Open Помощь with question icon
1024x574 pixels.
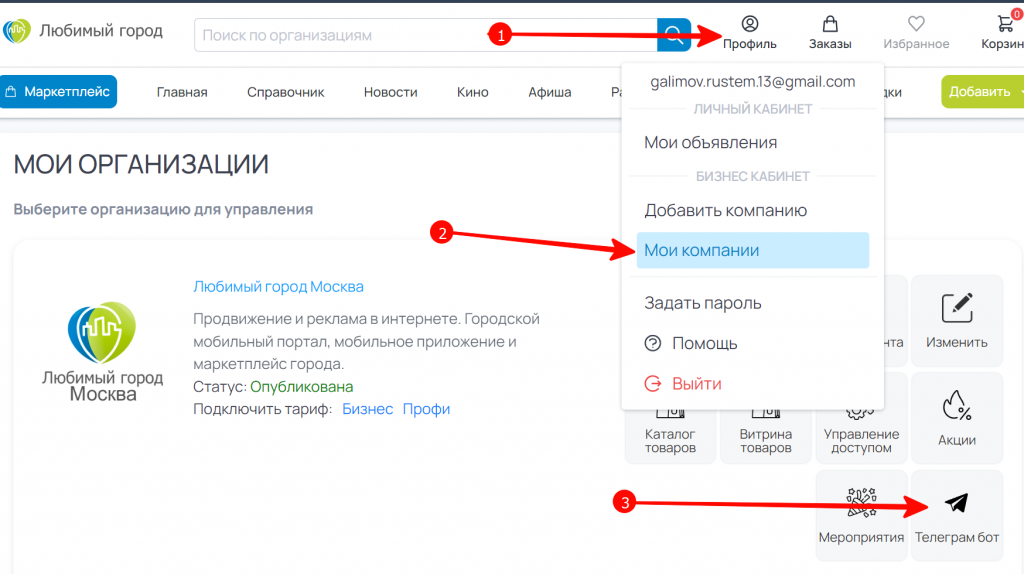pos(691,343)
